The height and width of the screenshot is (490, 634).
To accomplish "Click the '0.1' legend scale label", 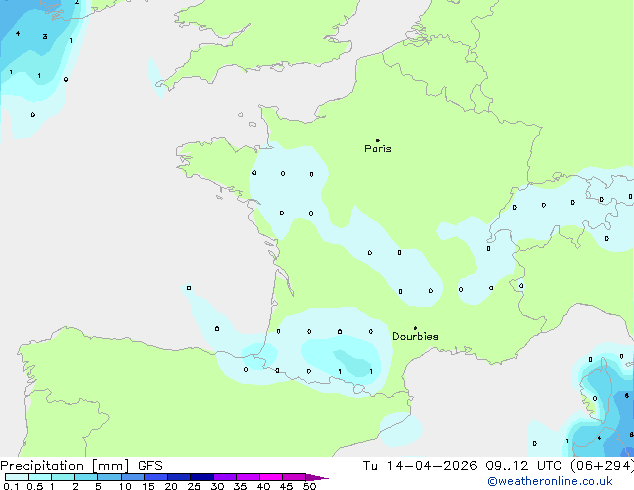I will coord(11,486).
